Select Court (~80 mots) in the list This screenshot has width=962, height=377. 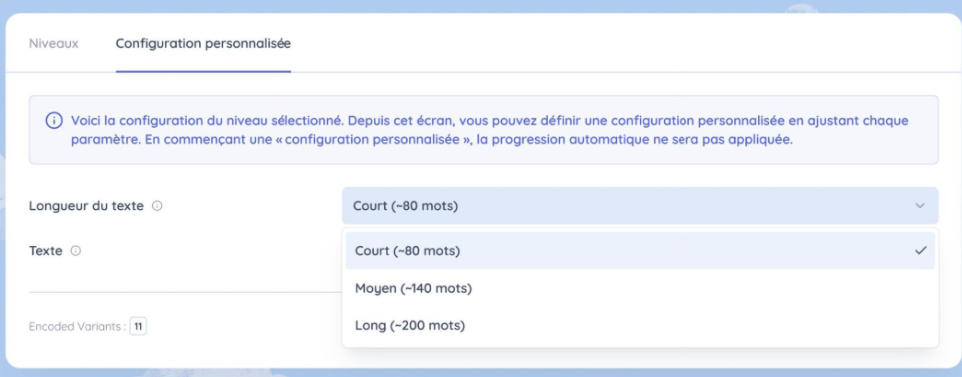[x=640, y=251]
